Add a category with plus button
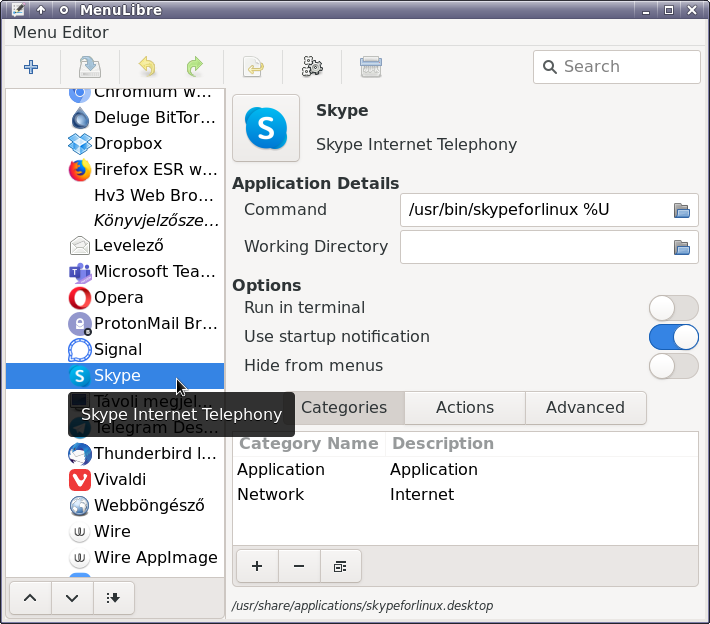This screenshot has width=710, height=624. click(257, 566)
